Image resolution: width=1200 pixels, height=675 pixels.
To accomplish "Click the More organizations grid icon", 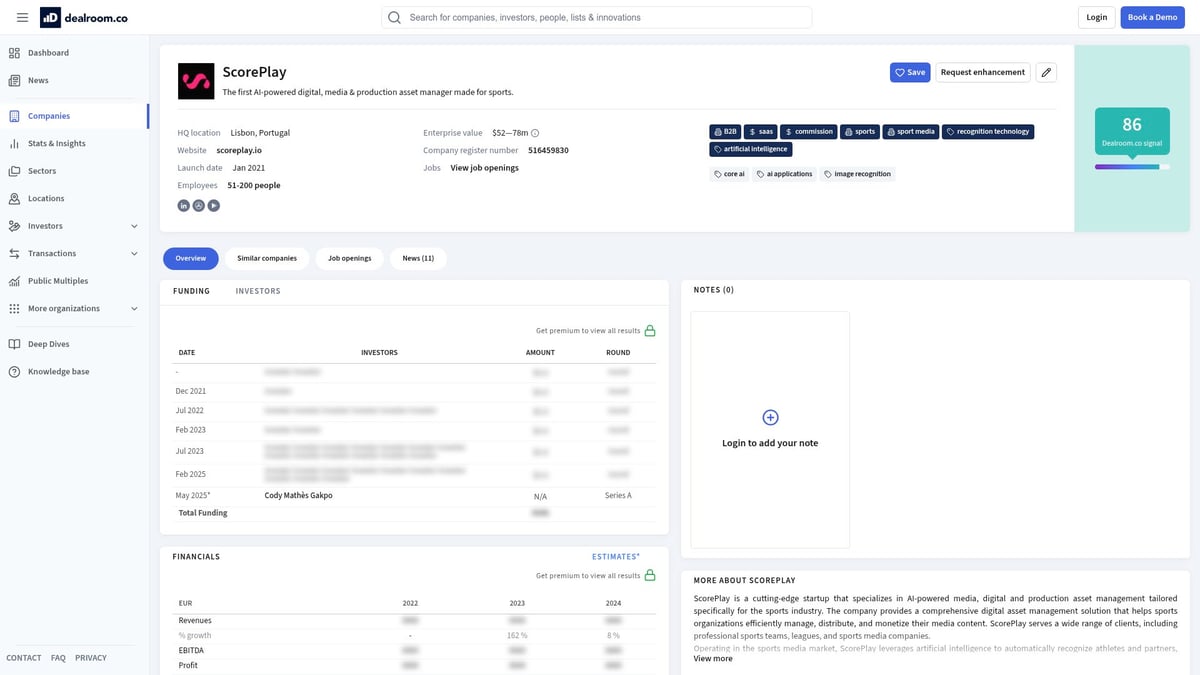I will tap(14, 308).
